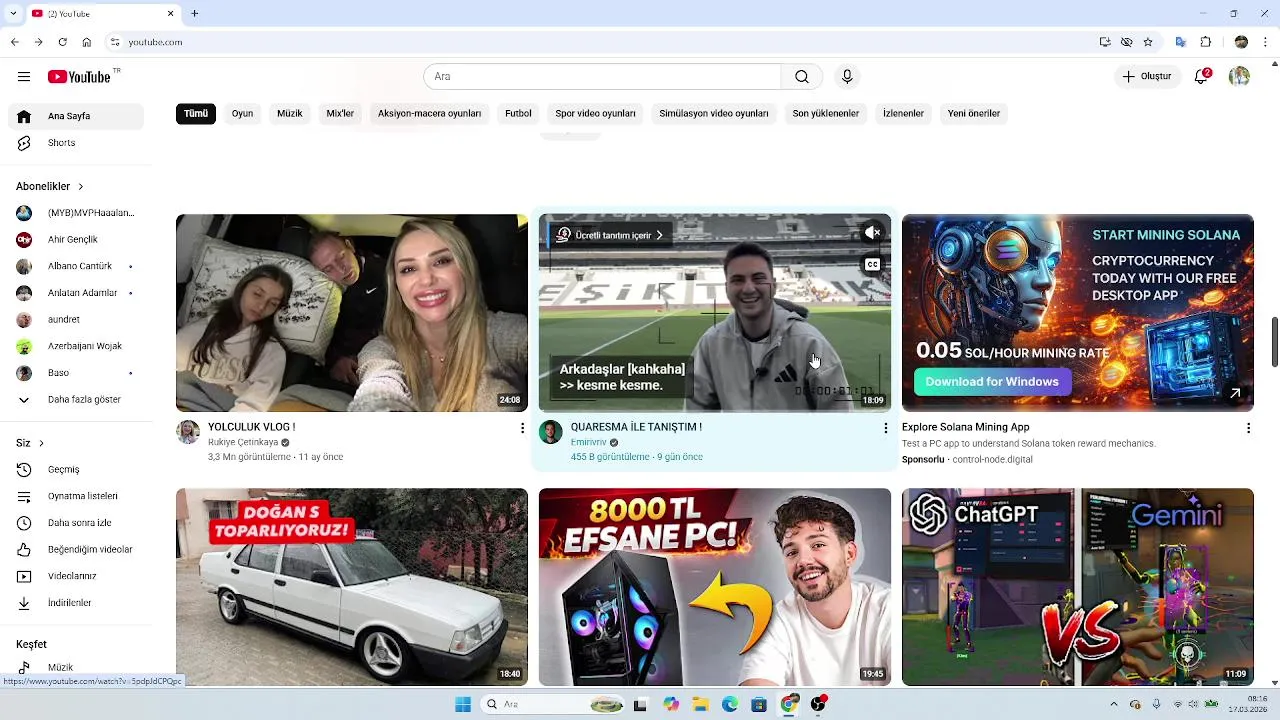Select Aksiyon-macera oyunları chip
Viewport: 1280px width, 720px height.
(x=430, y=114)
